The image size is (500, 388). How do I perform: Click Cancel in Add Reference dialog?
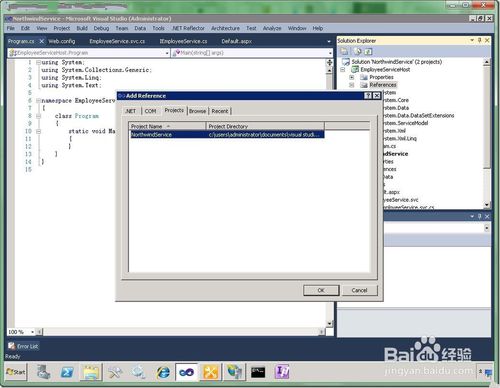[359, 290]
